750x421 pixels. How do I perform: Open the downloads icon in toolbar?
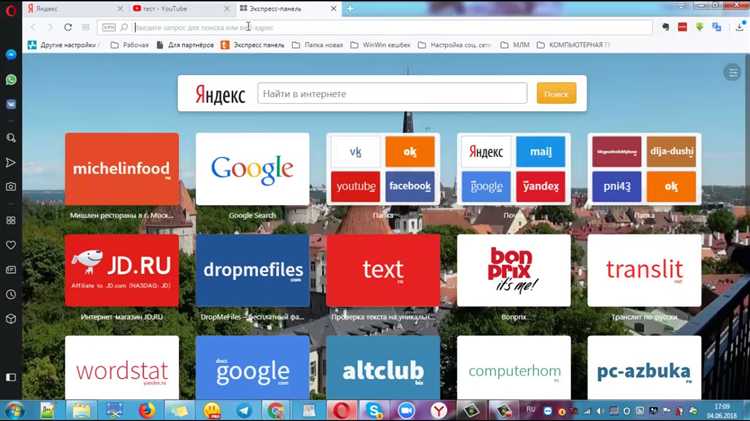tap(740, 27)
